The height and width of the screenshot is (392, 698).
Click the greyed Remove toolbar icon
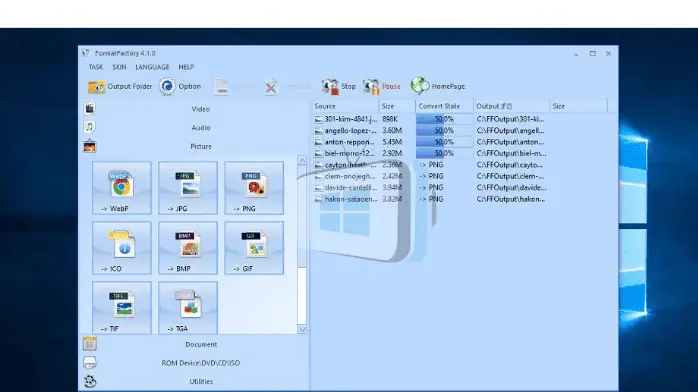coord(221,86)
